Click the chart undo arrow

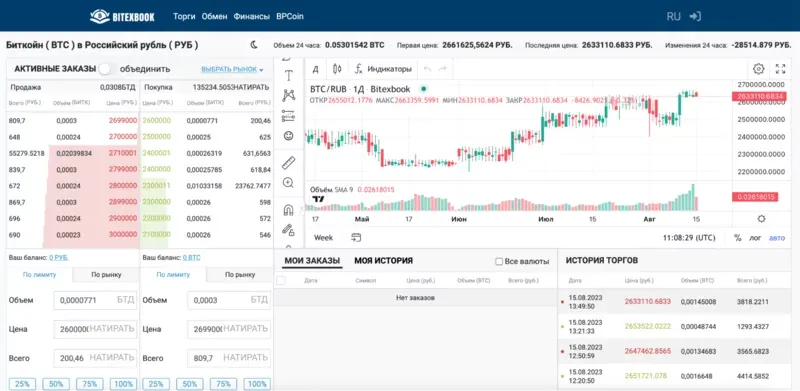(x=428, y=69)
